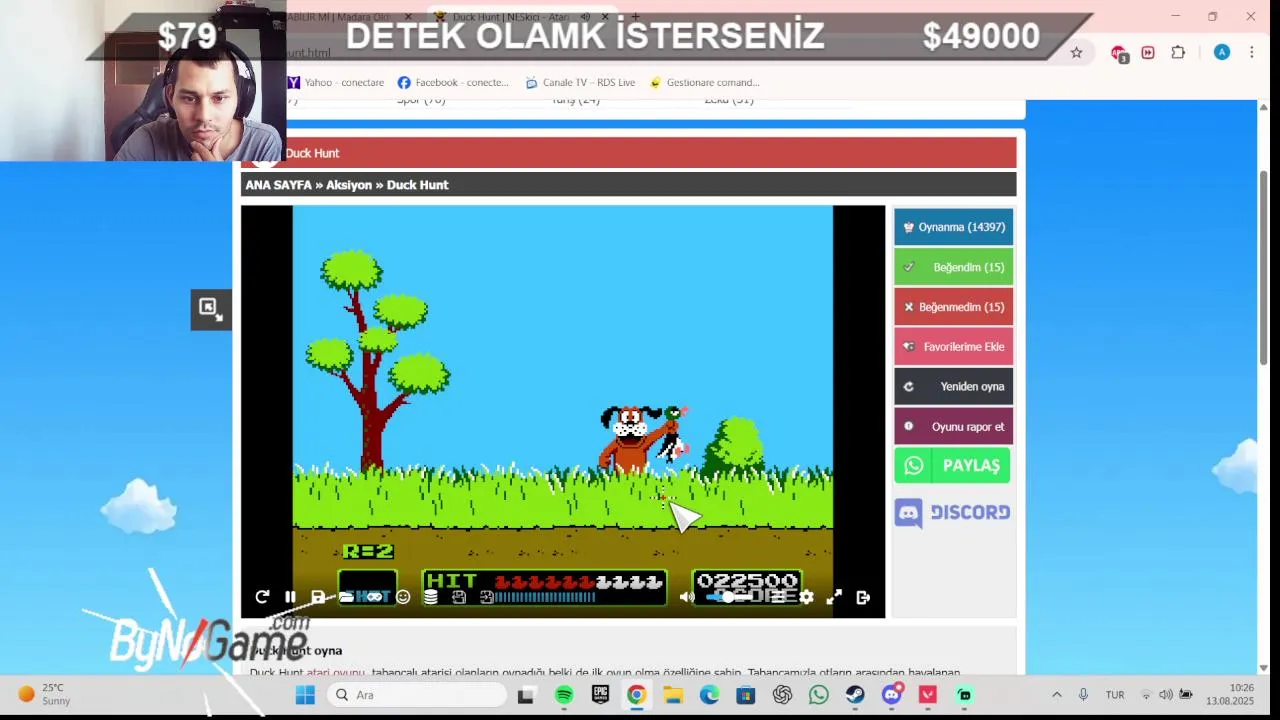The height and width of the screenshot is (720, 1280).
Task: Switch the TUR keyboard language
Action: 1114,695
